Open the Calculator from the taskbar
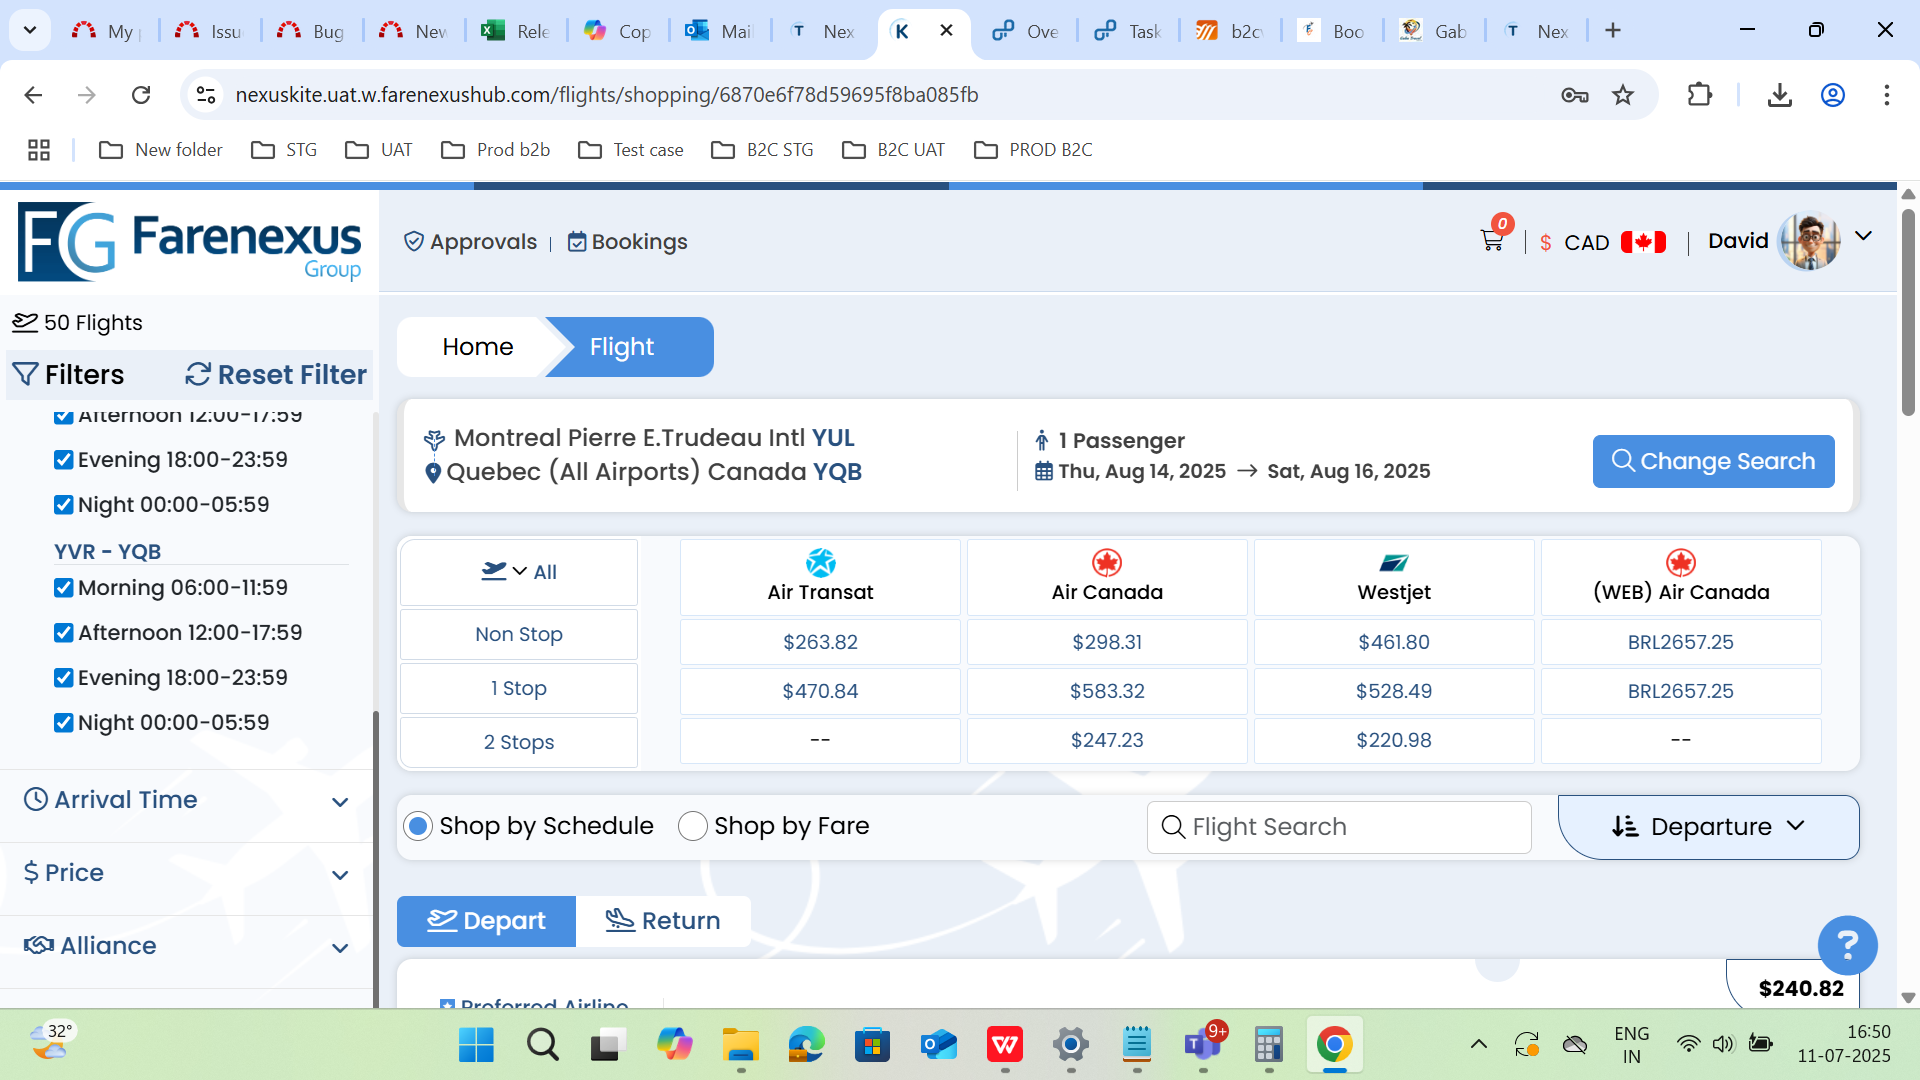Viewport: 1920px width, 1080px height. point(1269,1045)
